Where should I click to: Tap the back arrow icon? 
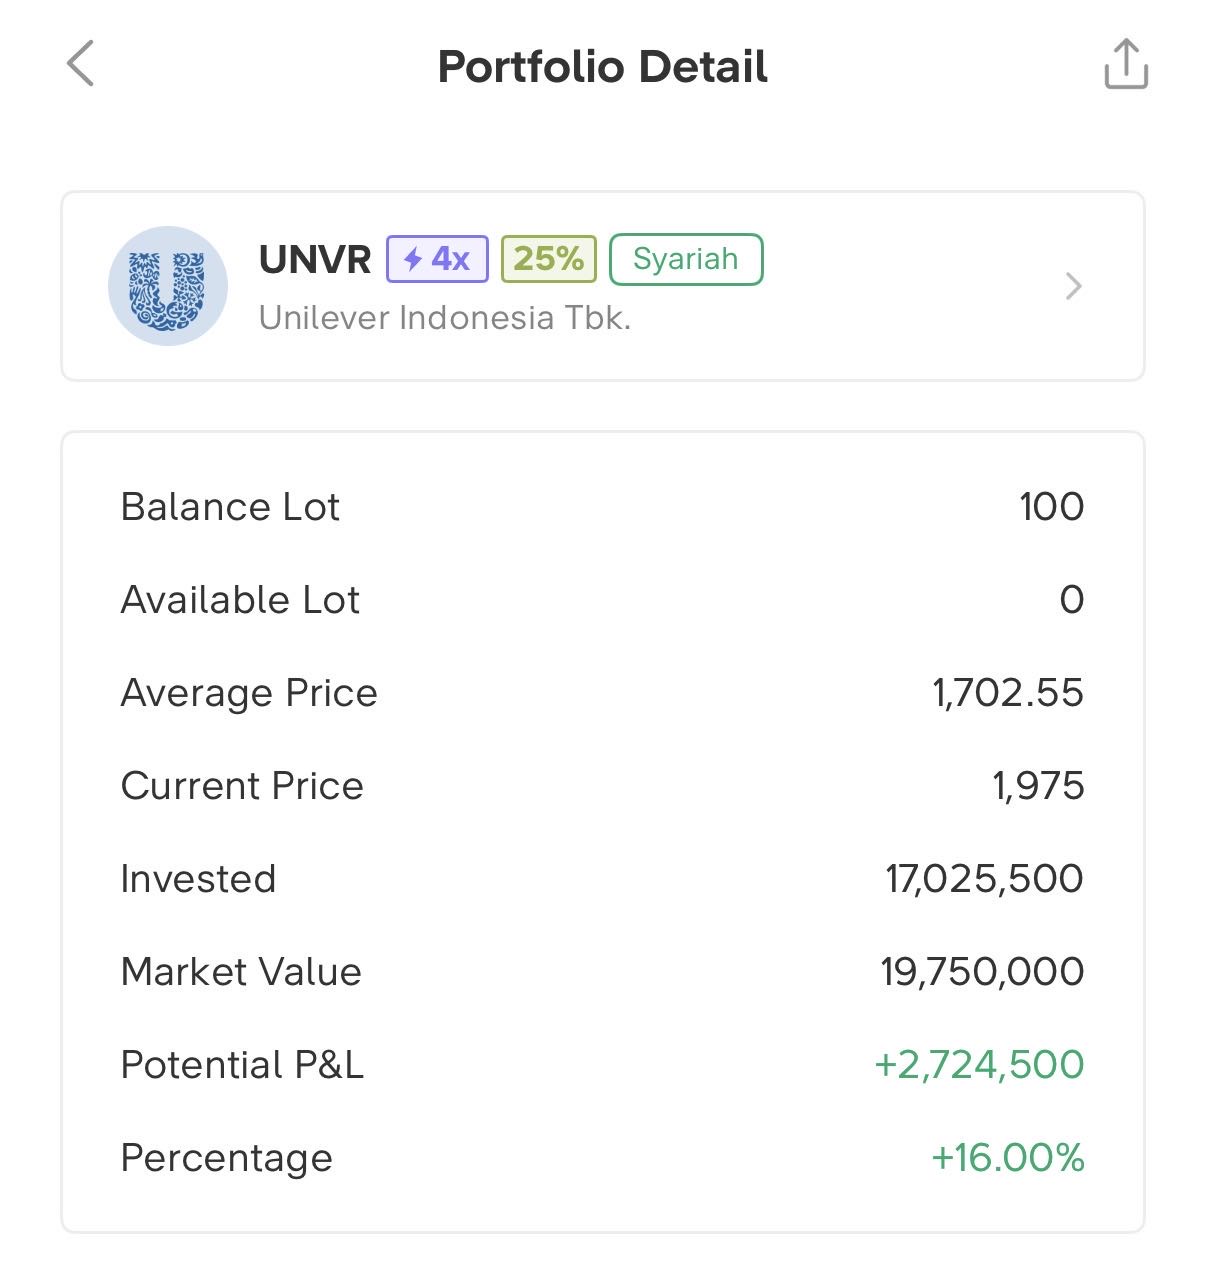point(81,64)
